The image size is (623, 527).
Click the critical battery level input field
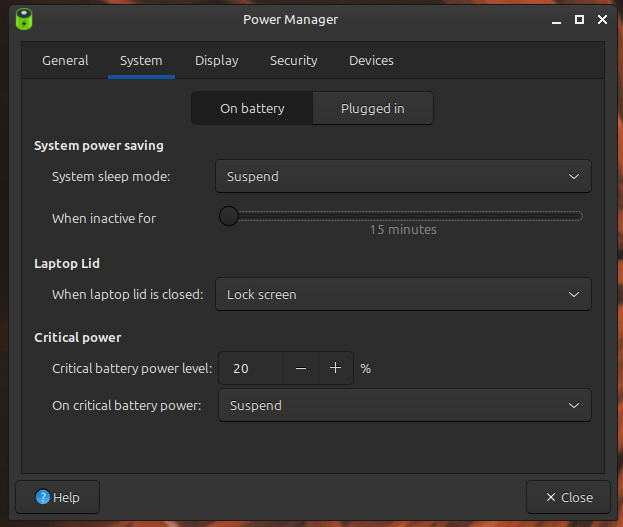[x=251, y=368]
